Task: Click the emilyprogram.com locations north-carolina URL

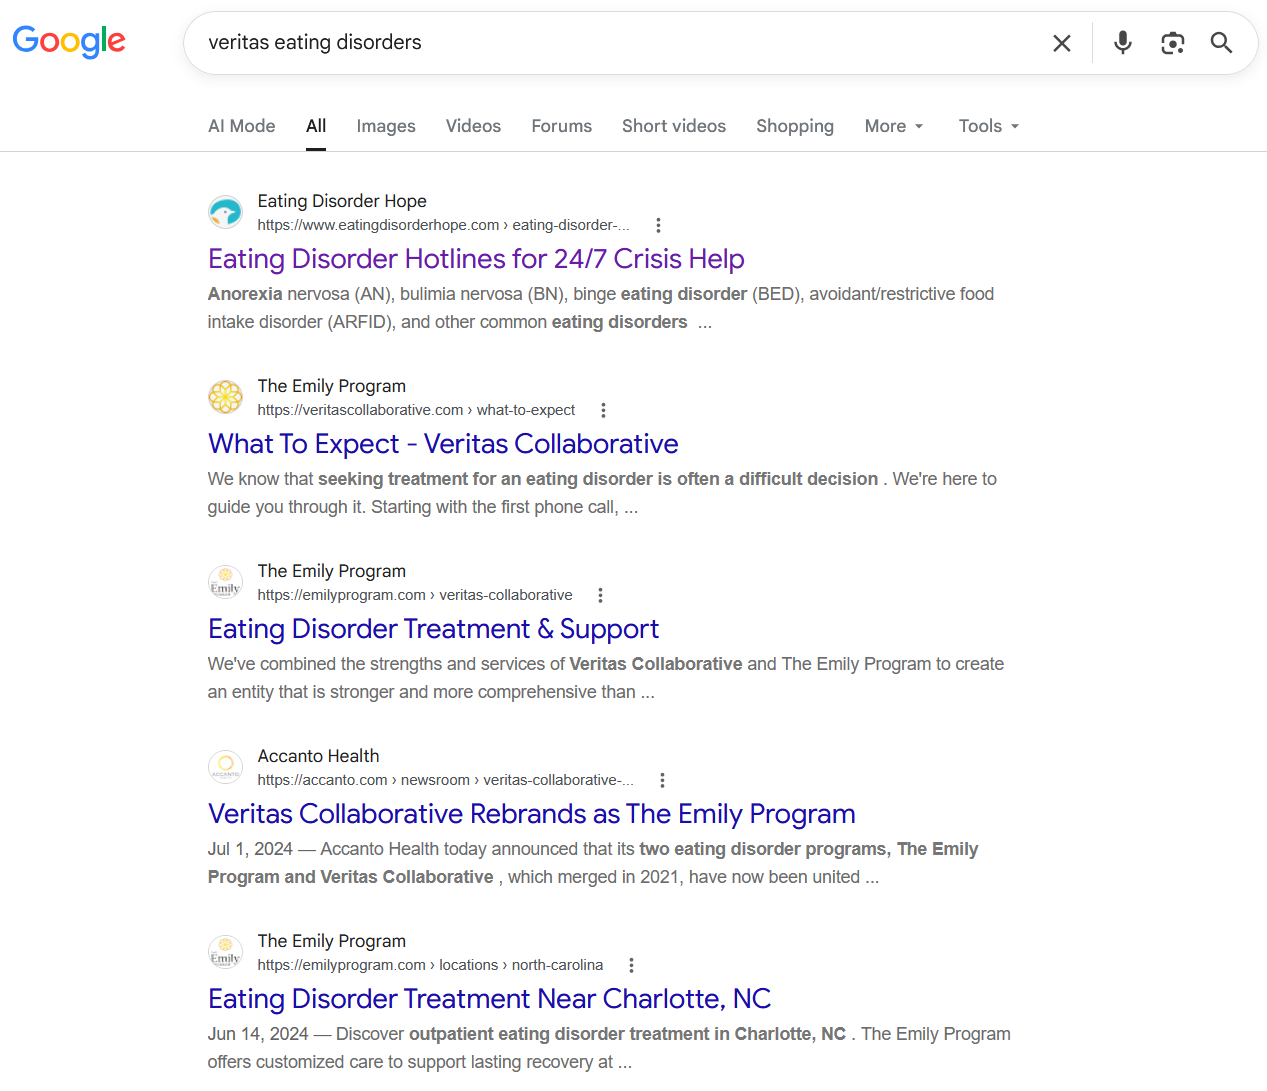Action: click(430, 965)
